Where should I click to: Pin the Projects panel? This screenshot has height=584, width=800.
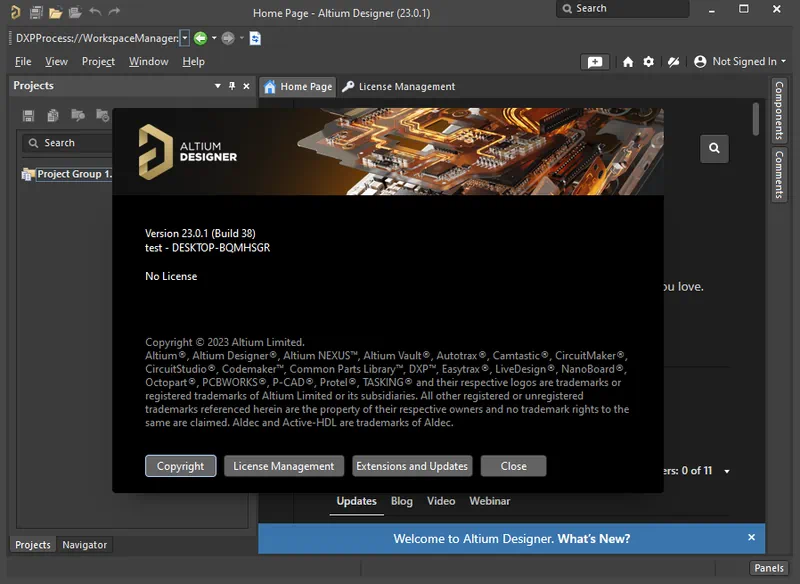(x=232, y=86)
